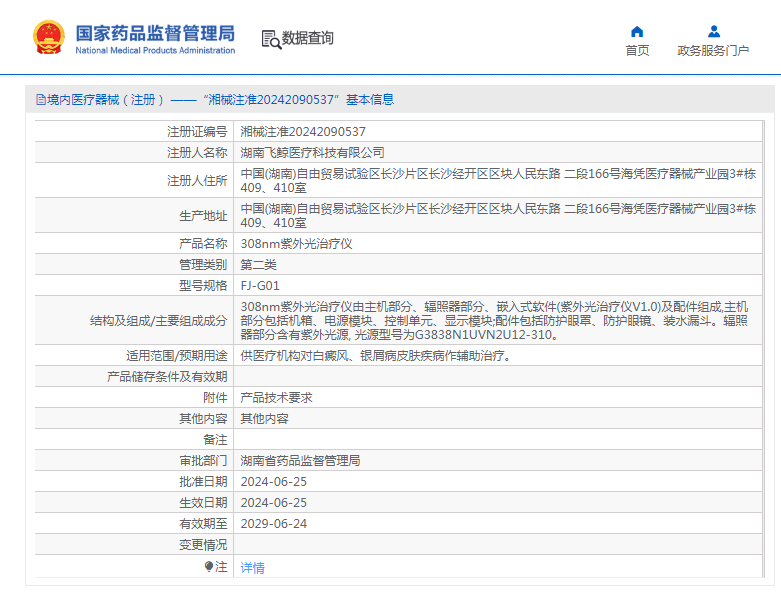Open the 政务服务门户 link
The height and width of the screenshot is (601, 781).
tap(713, 50)
